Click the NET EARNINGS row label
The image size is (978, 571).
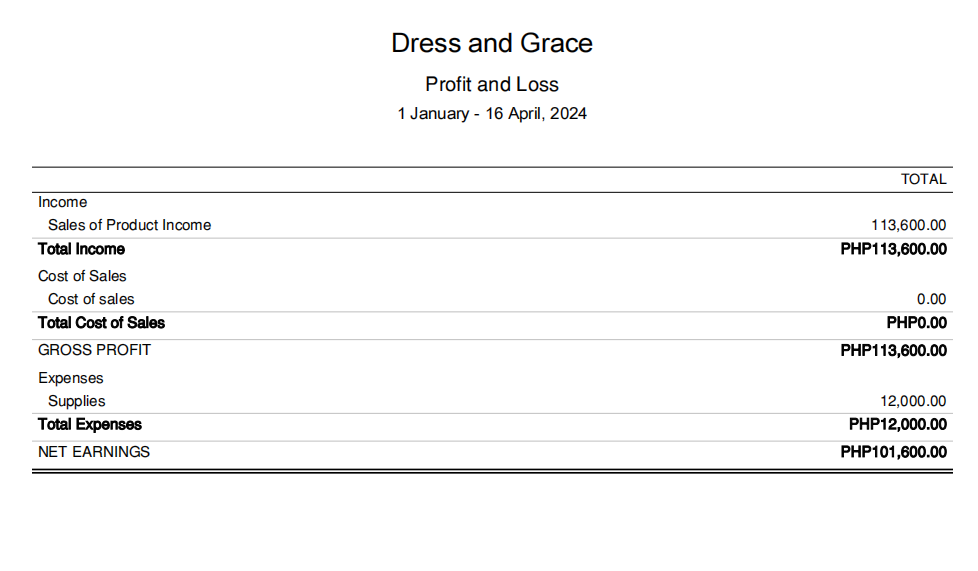click(93, 452)
